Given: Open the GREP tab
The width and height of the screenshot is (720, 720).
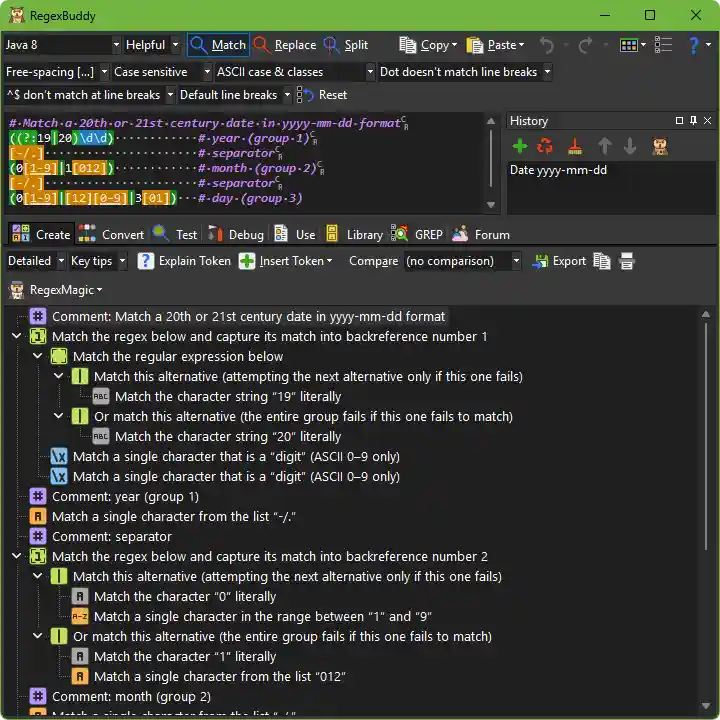Looking at the screenshot, I should (x=417, y=235).
